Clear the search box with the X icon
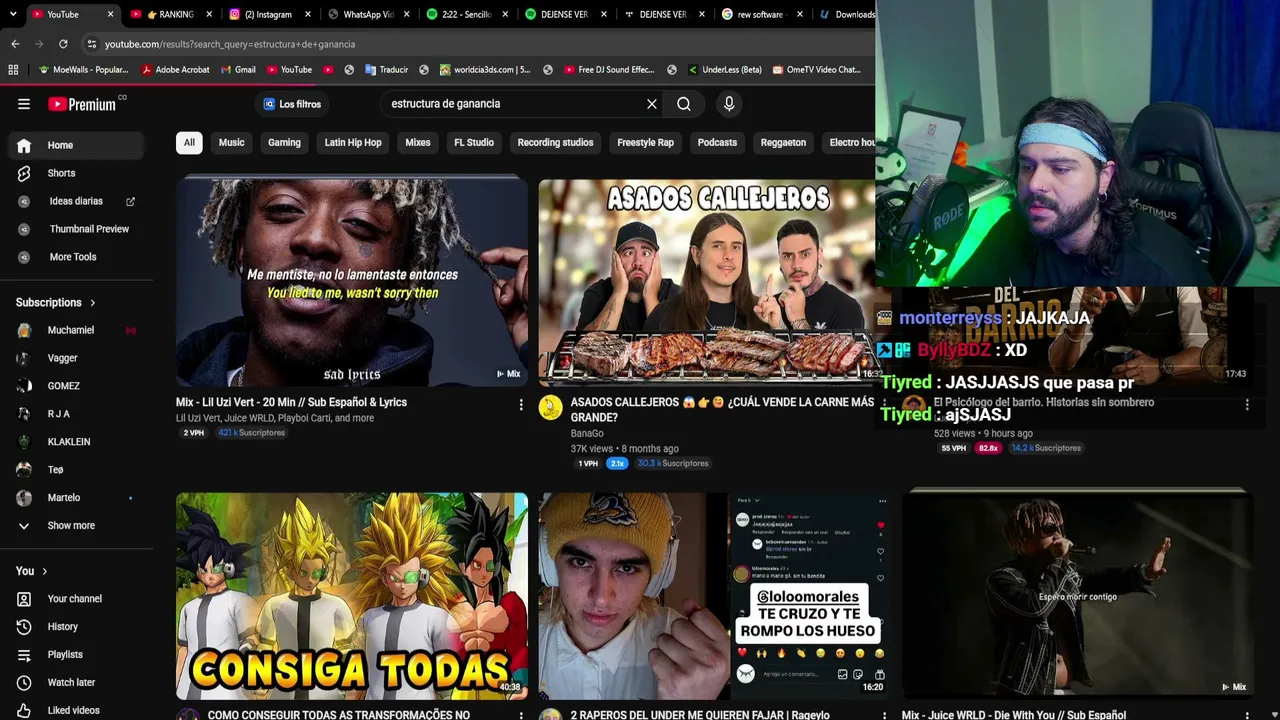The image size is (1280, 720). click(x=652, y=104)
